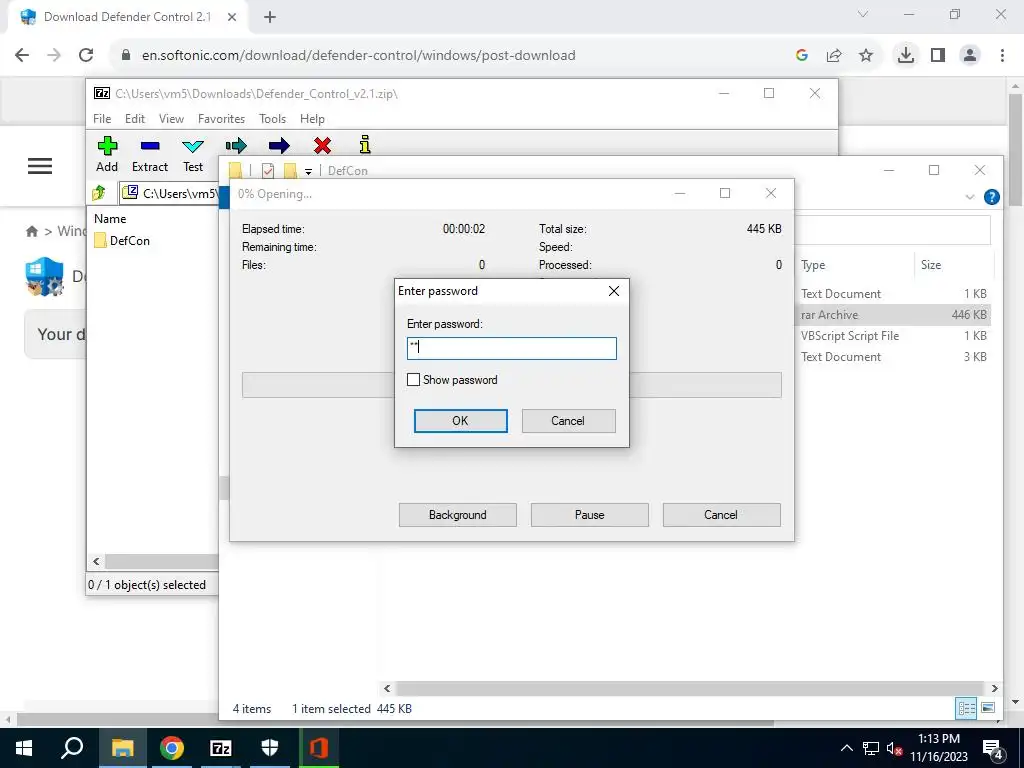
Task: Open the Tools menu in 7-Zip
Action: [x=272, y=119]
